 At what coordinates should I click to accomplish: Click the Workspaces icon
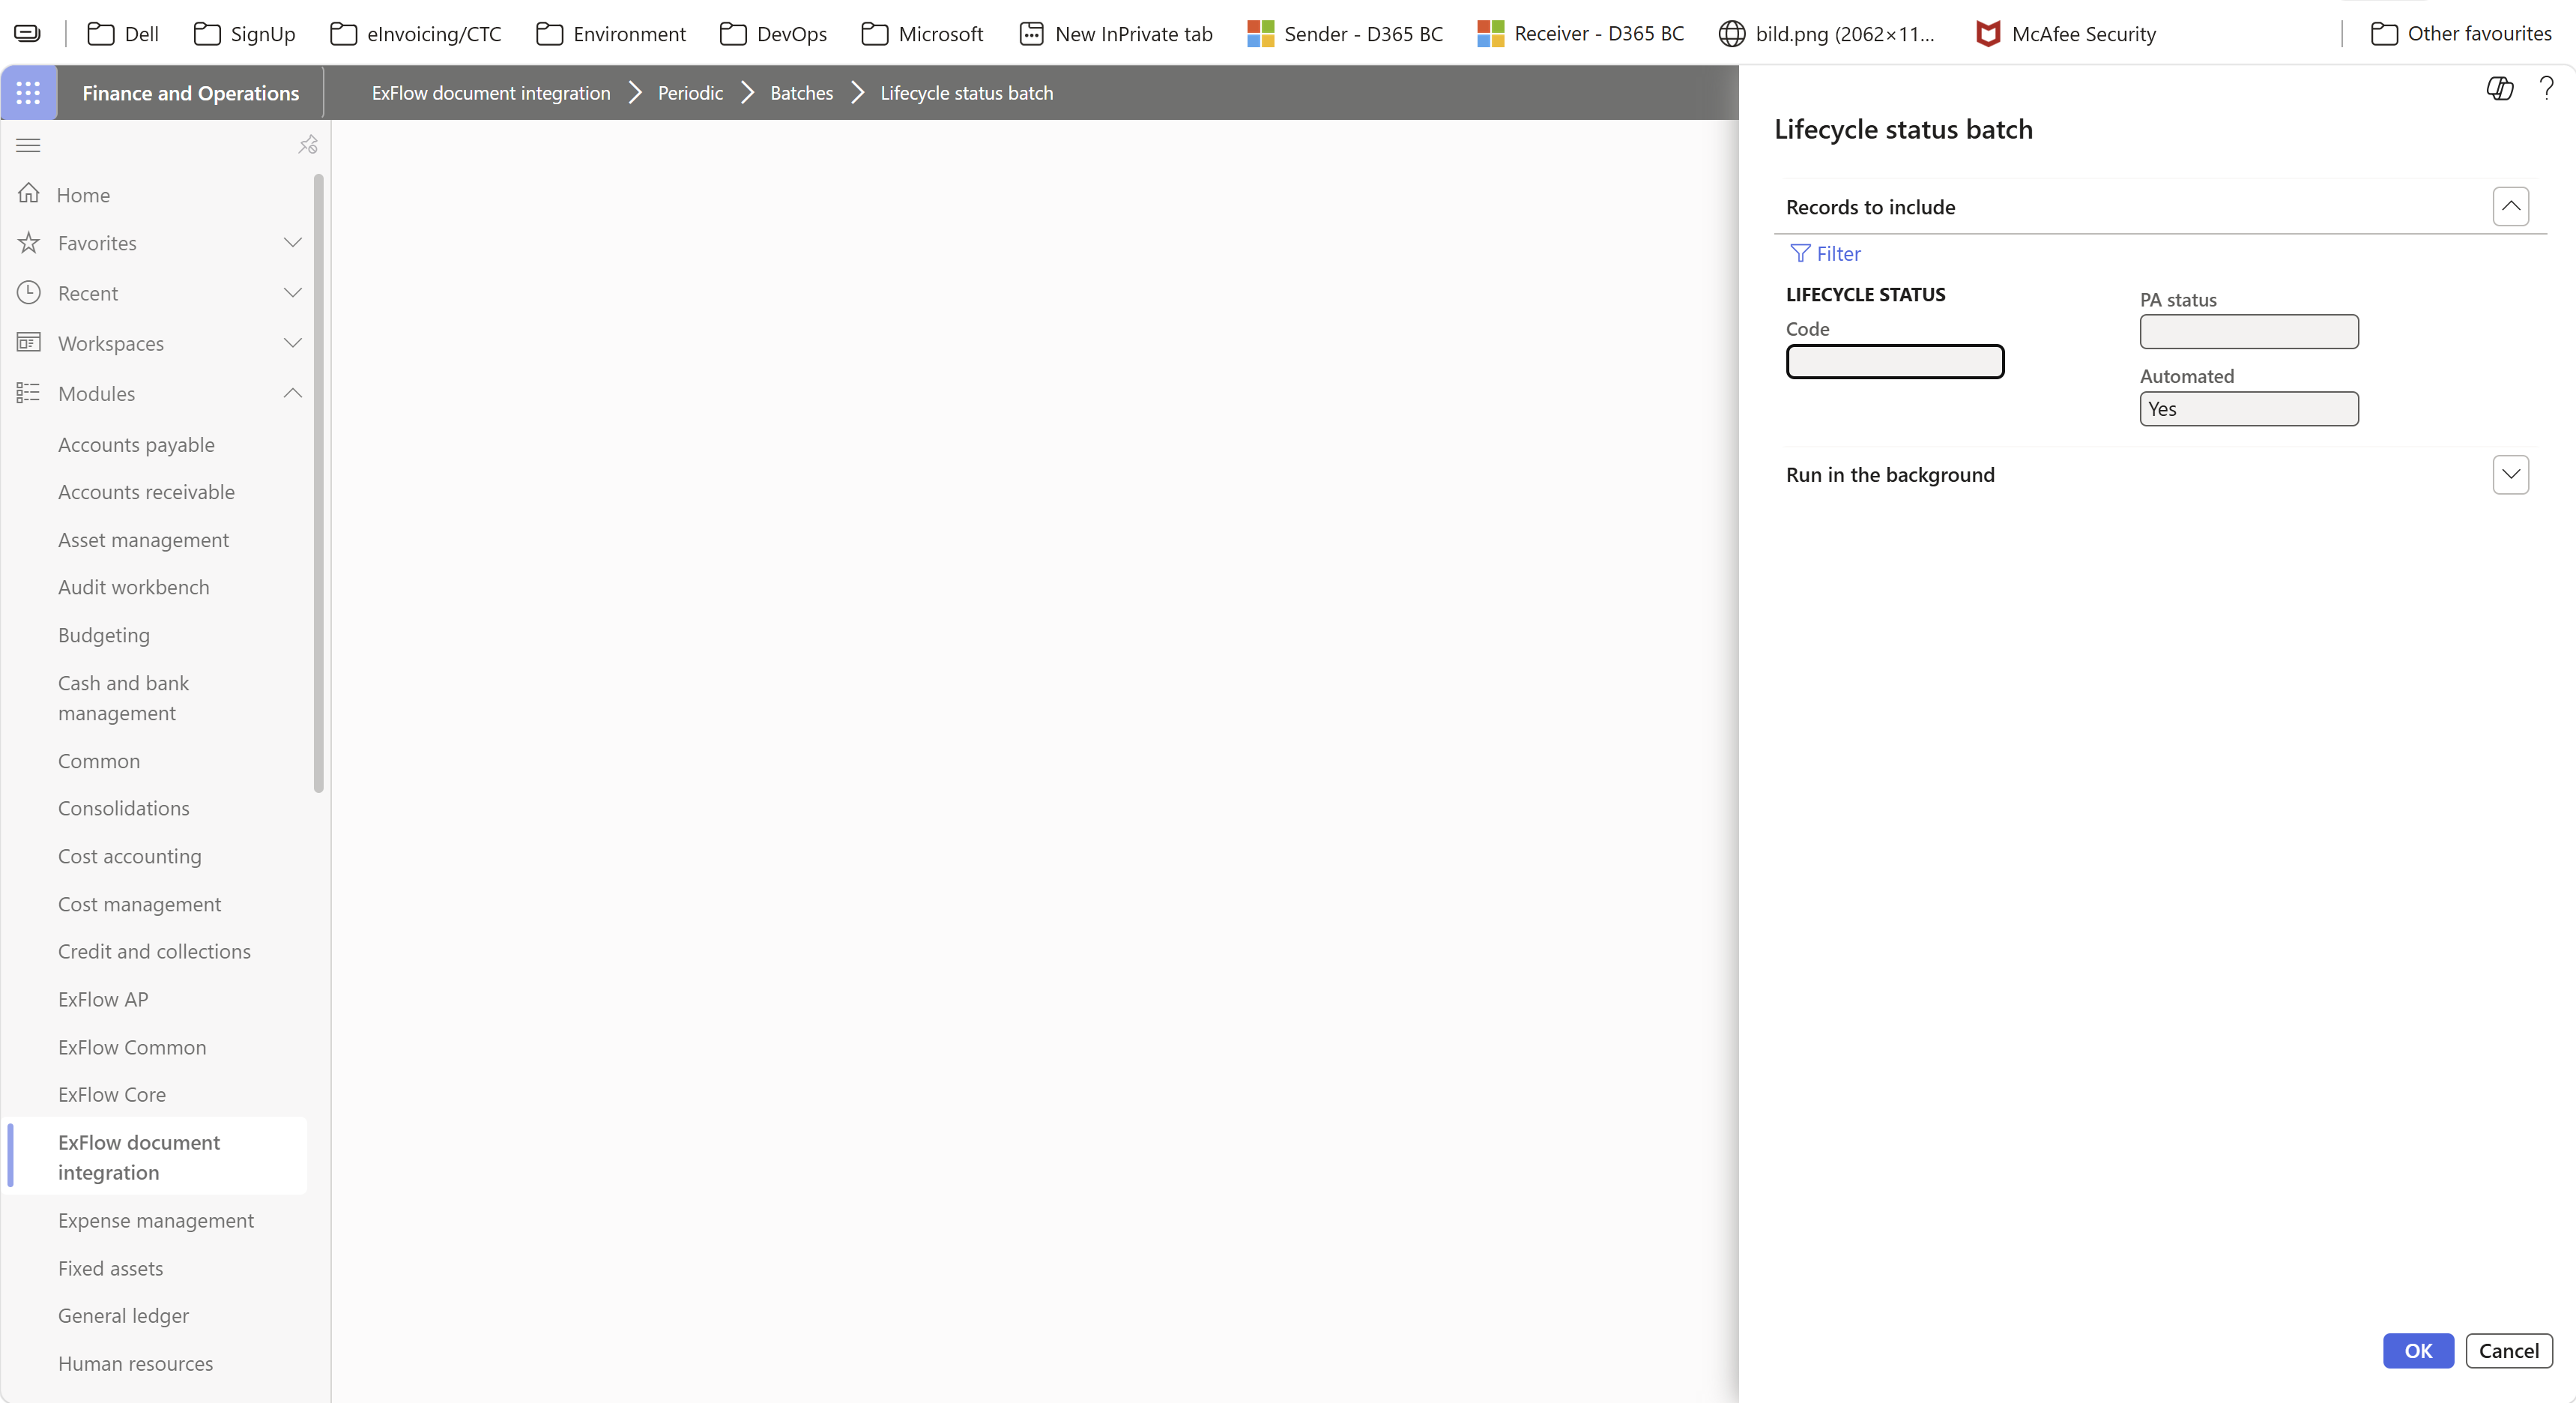29,343
